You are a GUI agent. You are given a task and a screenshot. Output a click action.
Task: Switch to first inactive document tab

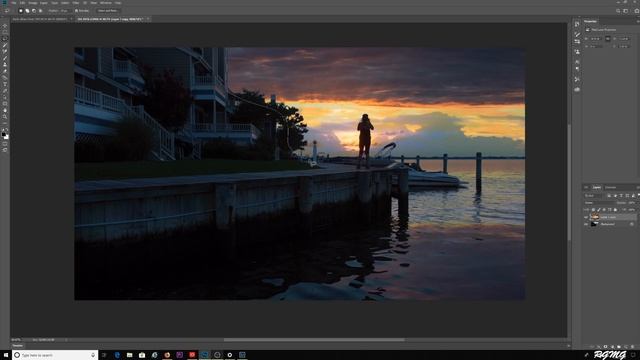pyautogui.click(x=40, y=19)
